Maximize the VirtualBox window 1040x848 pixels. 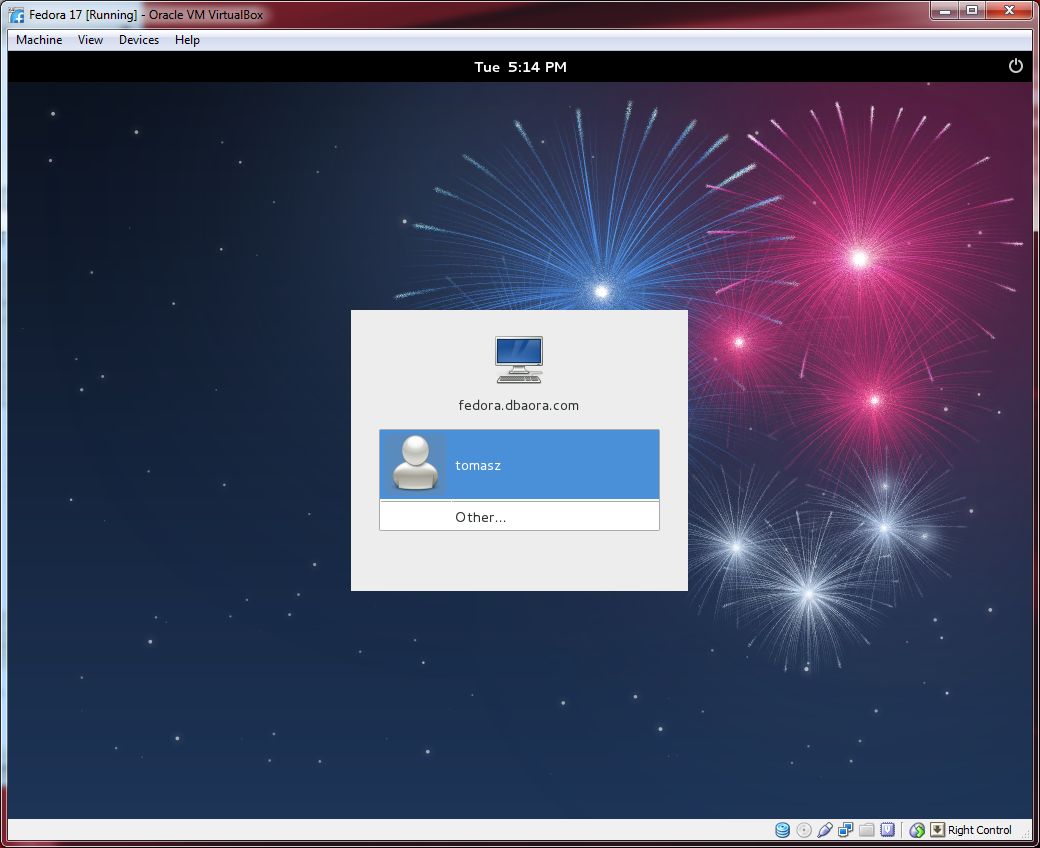pyautogui.click(x=972, y=11)
